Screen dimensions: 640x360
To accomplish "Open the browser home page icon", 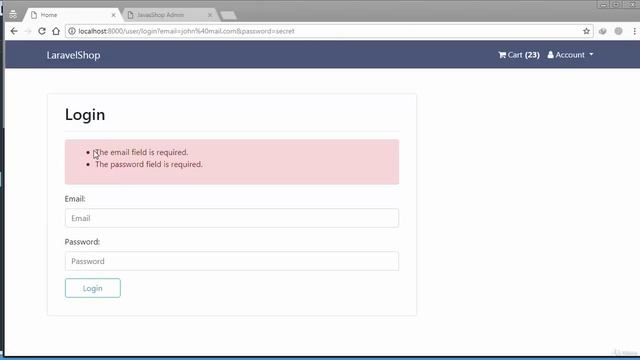I will [56, 31].
